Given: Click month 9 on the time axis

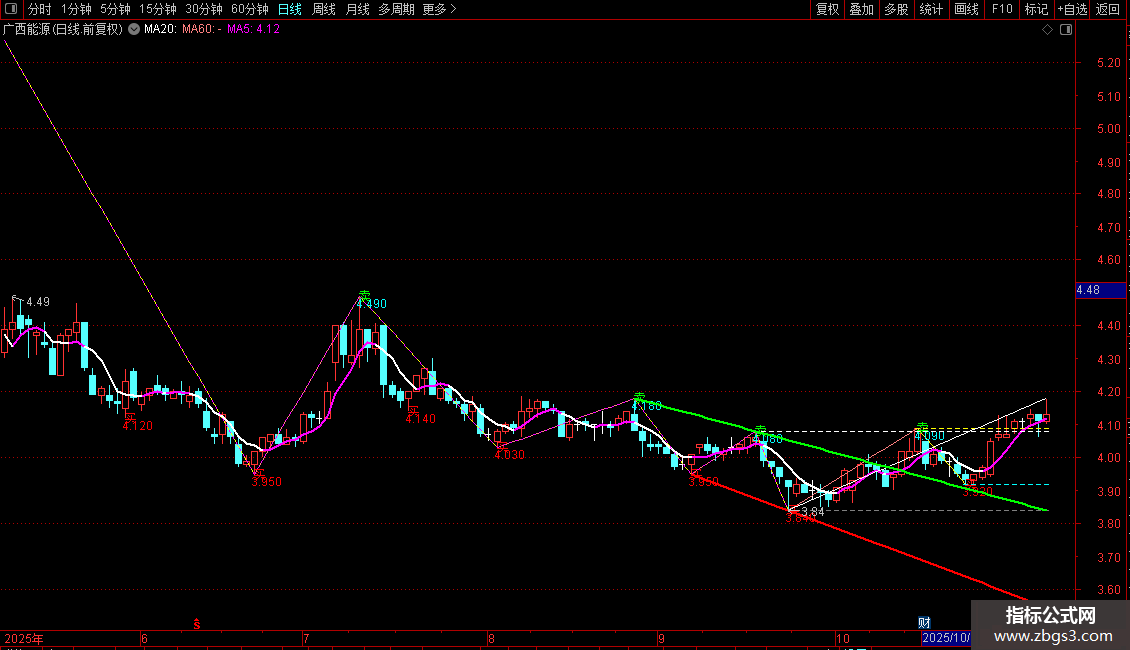Looking at the screenshot, I should point(661,638).
